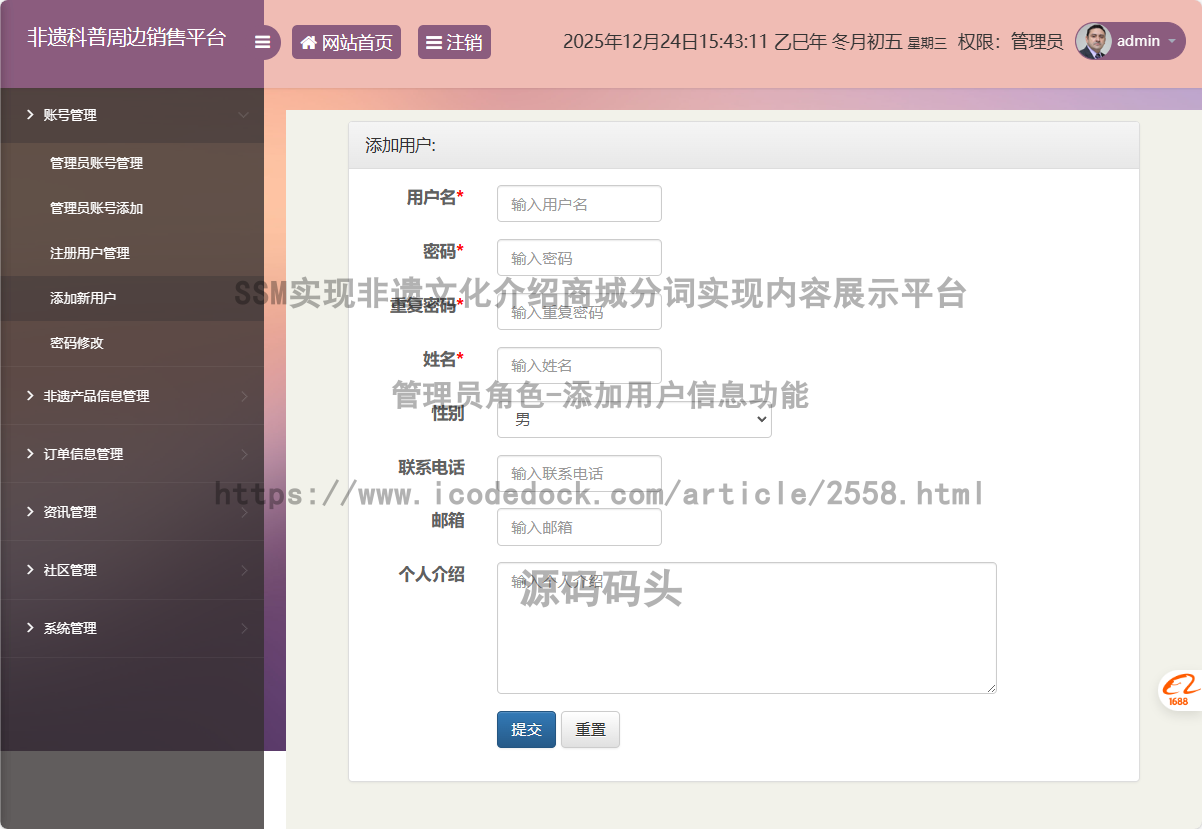
Task: Click the 用户名 username input field
Action: coord(579,203)
